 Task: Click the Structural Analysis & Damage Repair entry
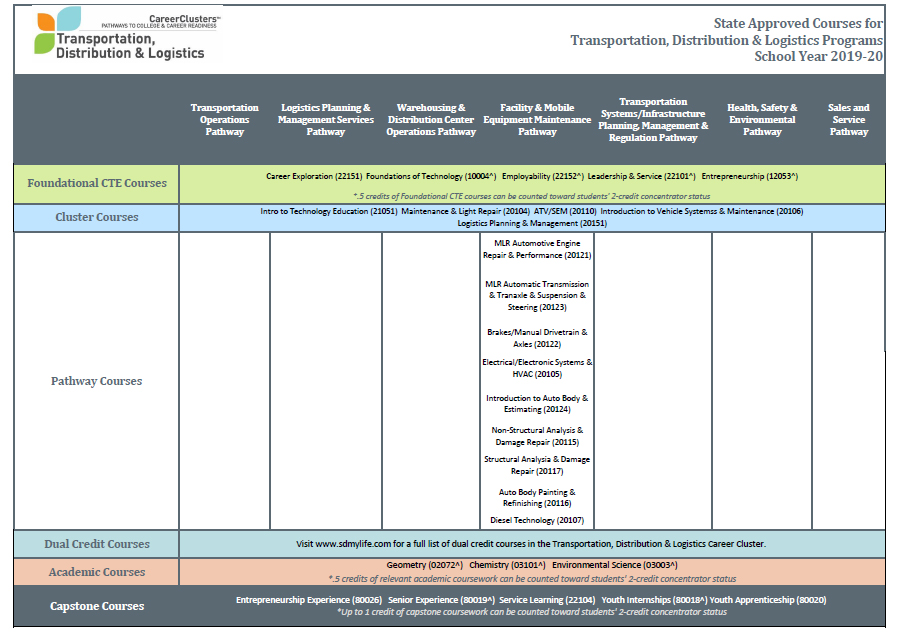click(535, 465)
